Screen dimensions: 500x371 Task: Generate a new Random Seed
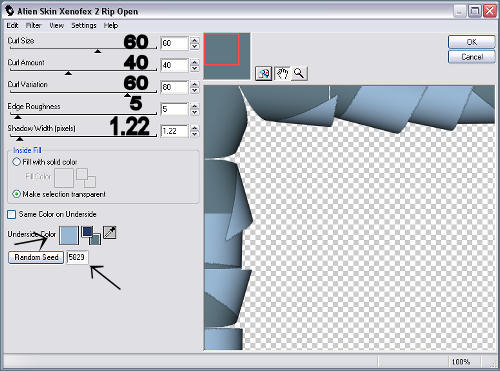point(36,257)
